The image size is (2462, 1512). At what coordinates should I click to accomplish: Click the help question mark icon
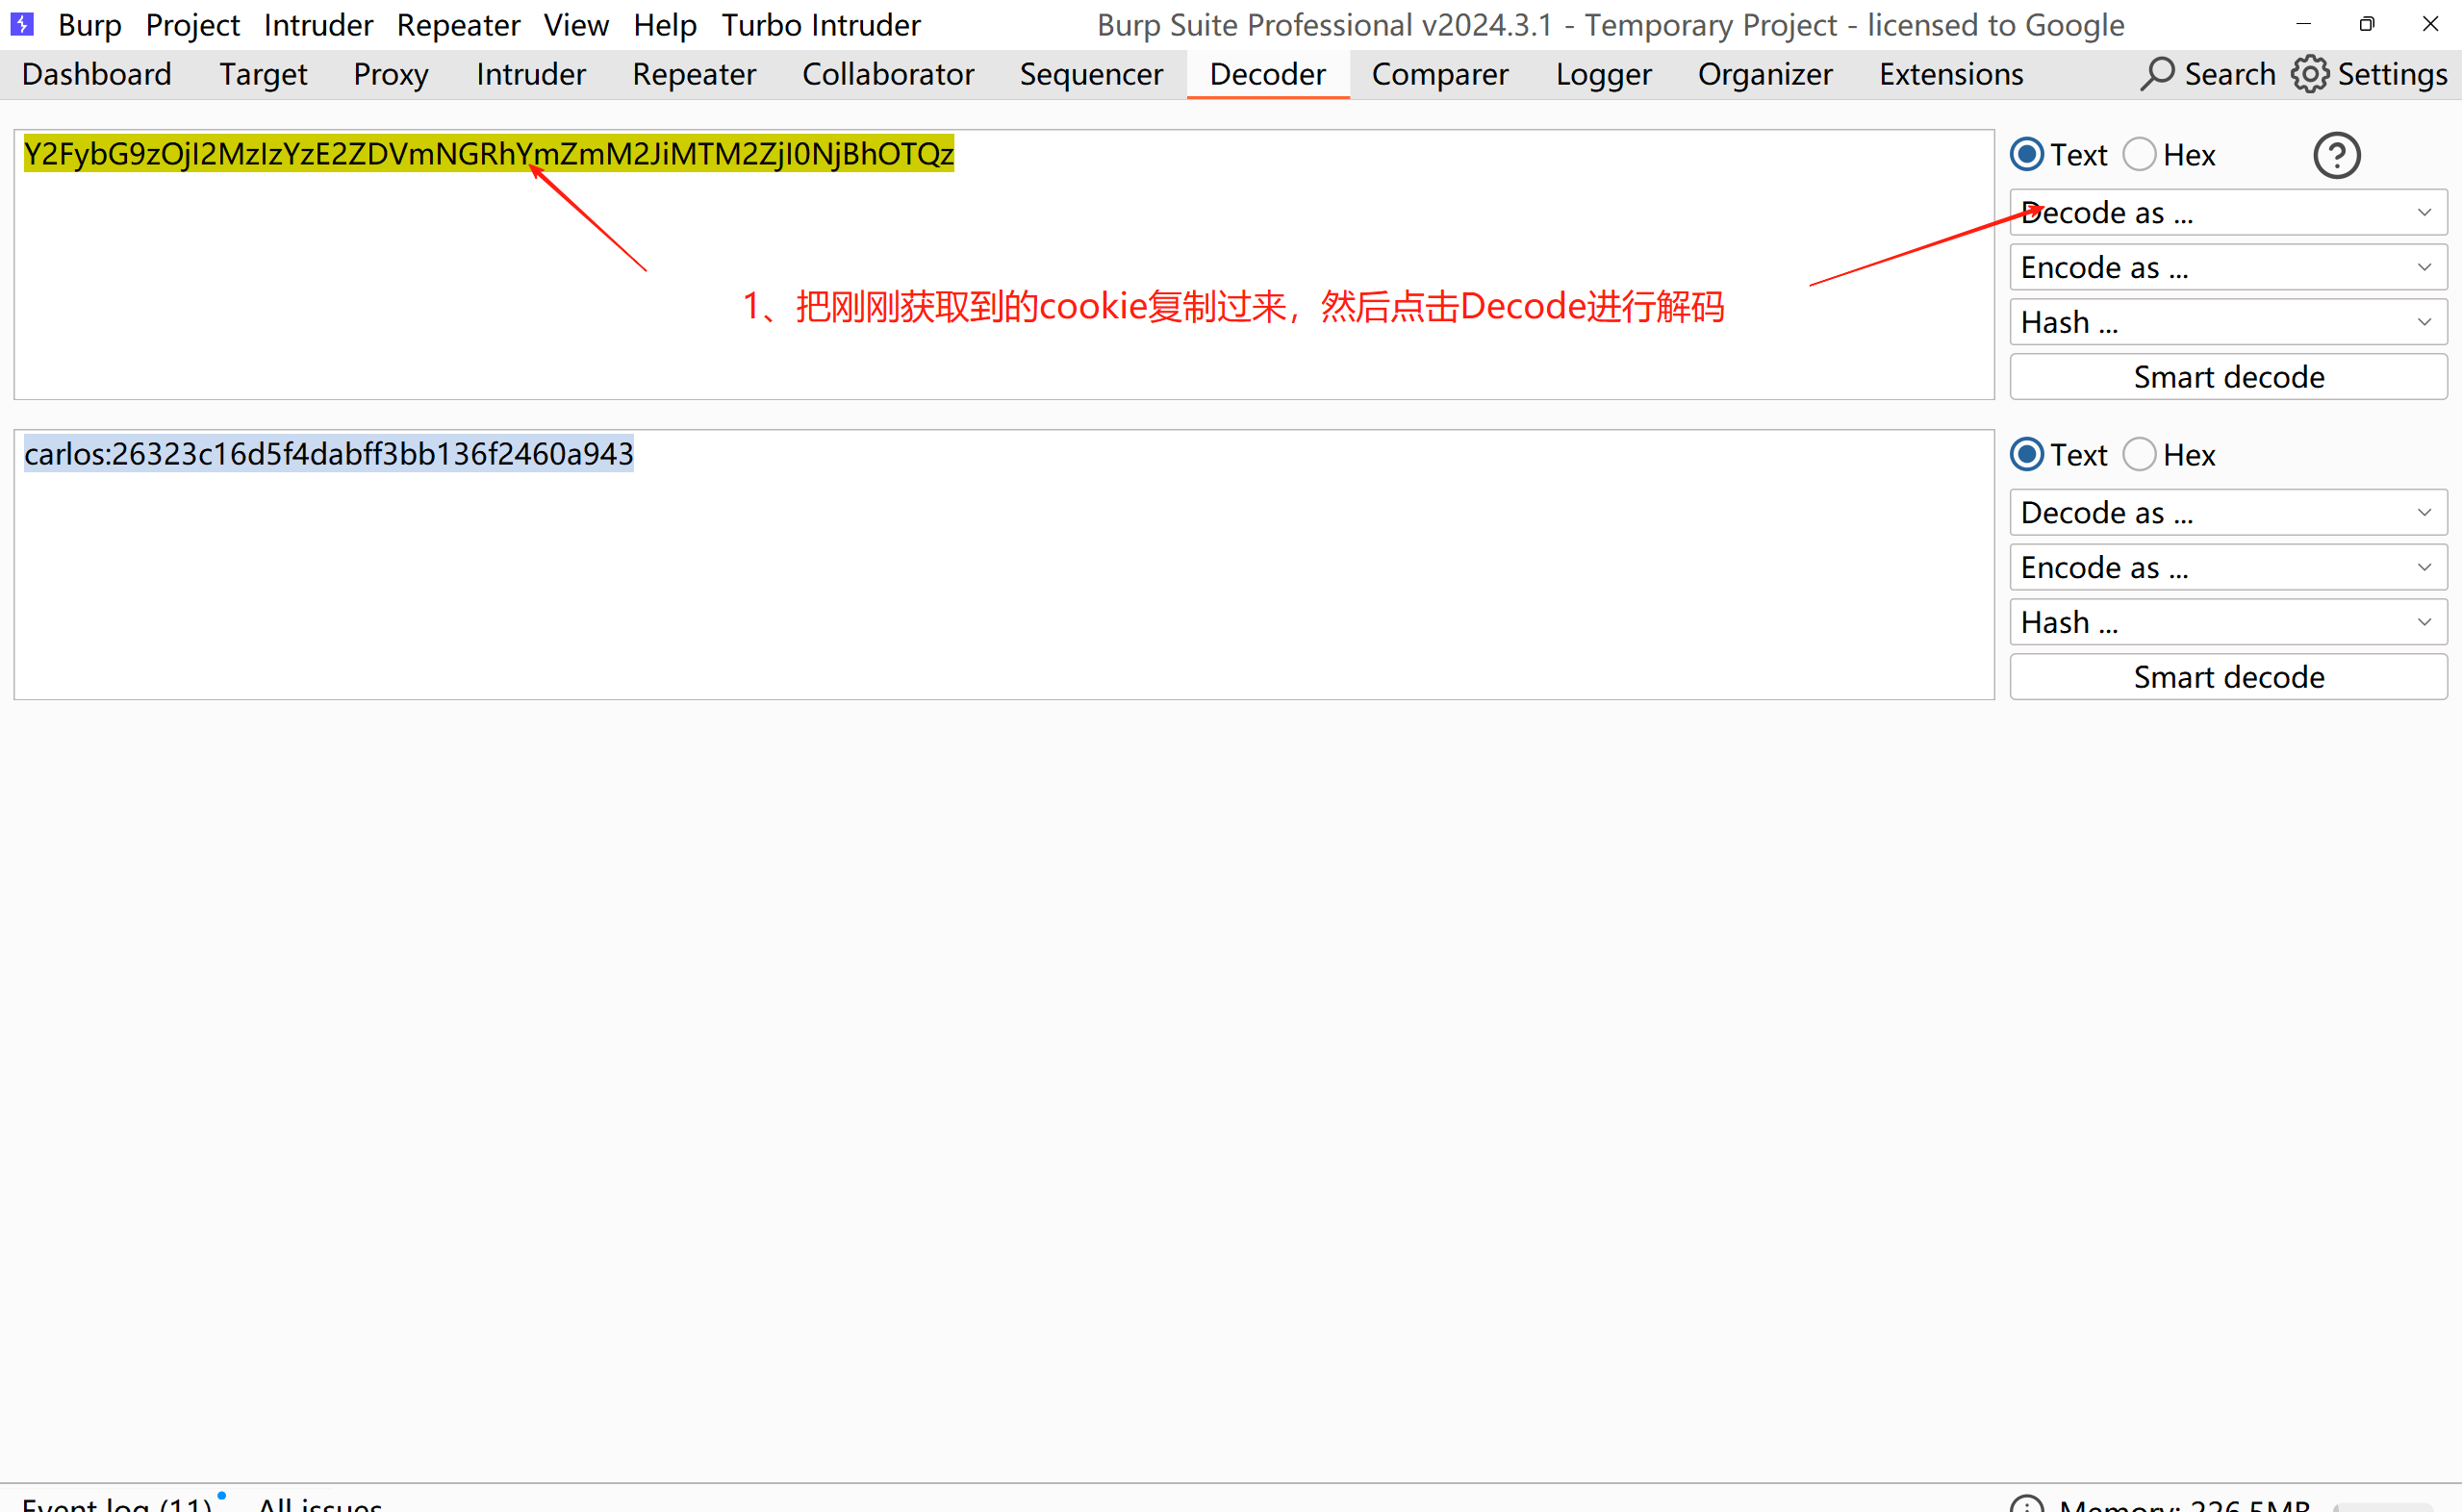tap(2336, 156)
